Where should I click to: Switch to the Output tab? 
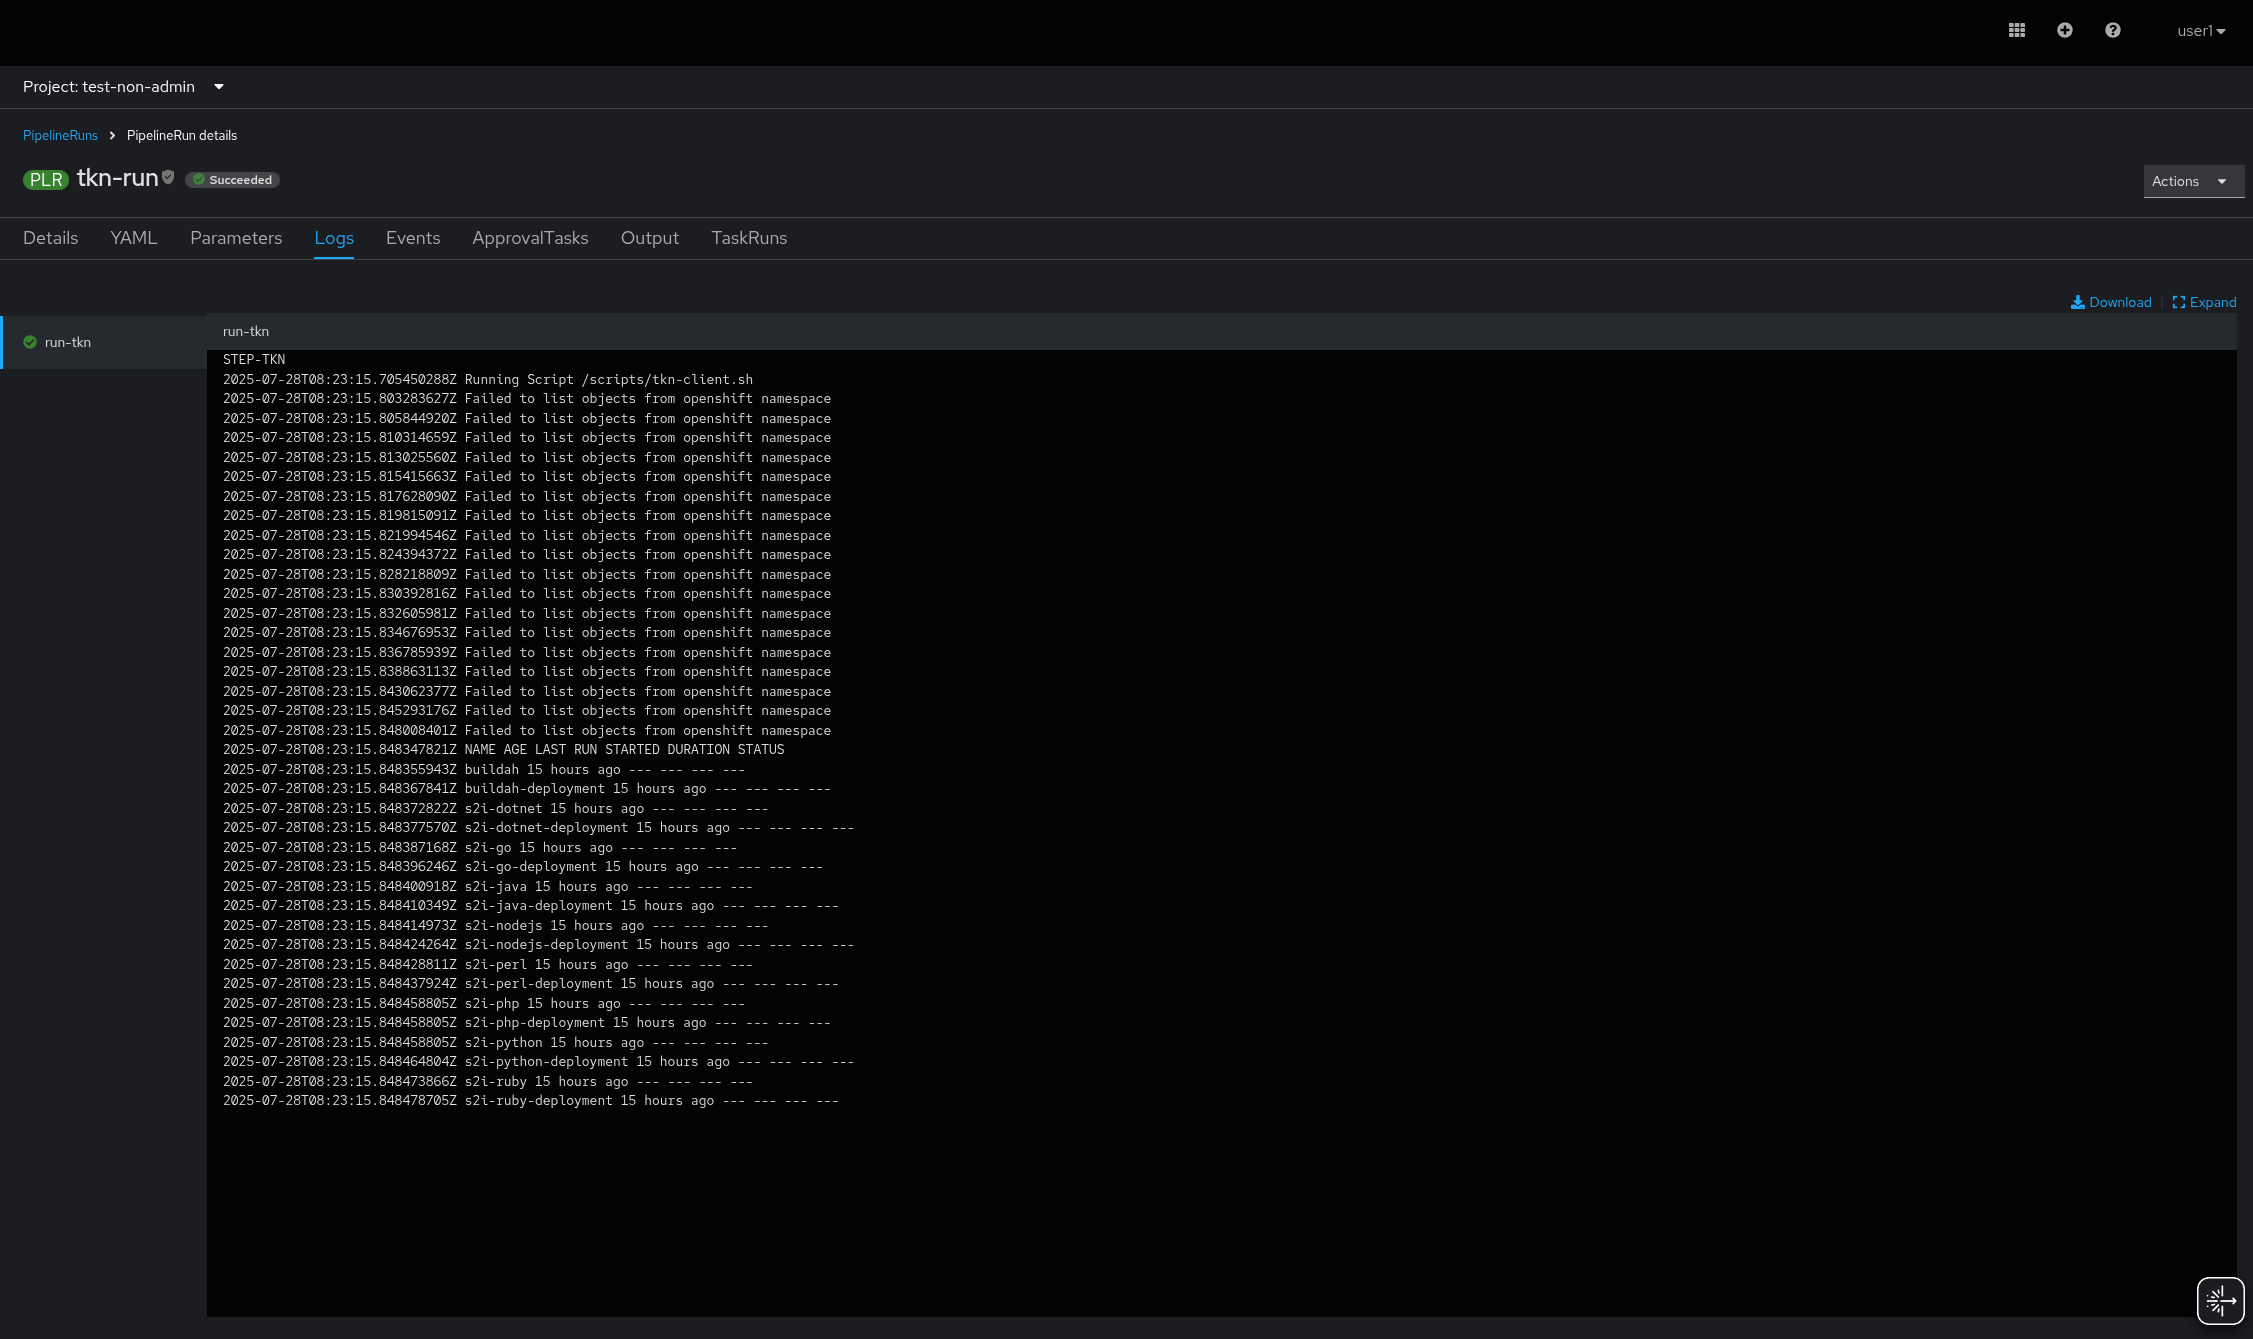pyautogui.click(x=650, y=238)
